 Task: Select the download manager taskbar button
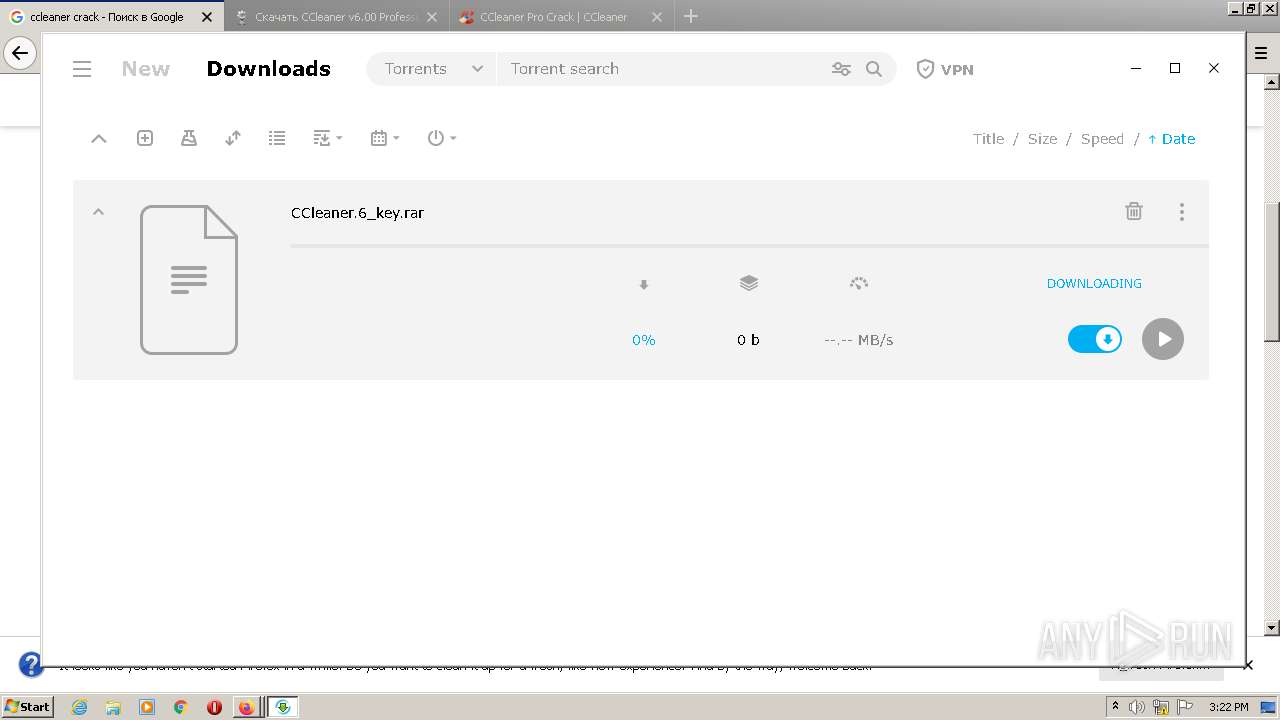(283, 707)
